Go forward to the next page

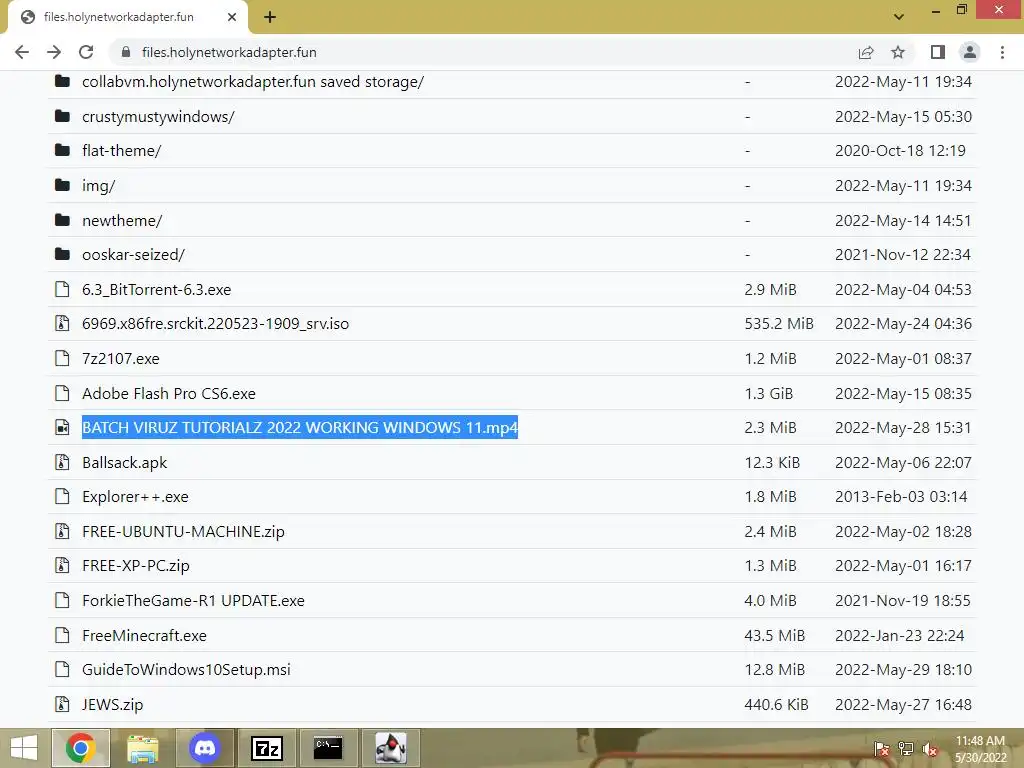[54, 52]
